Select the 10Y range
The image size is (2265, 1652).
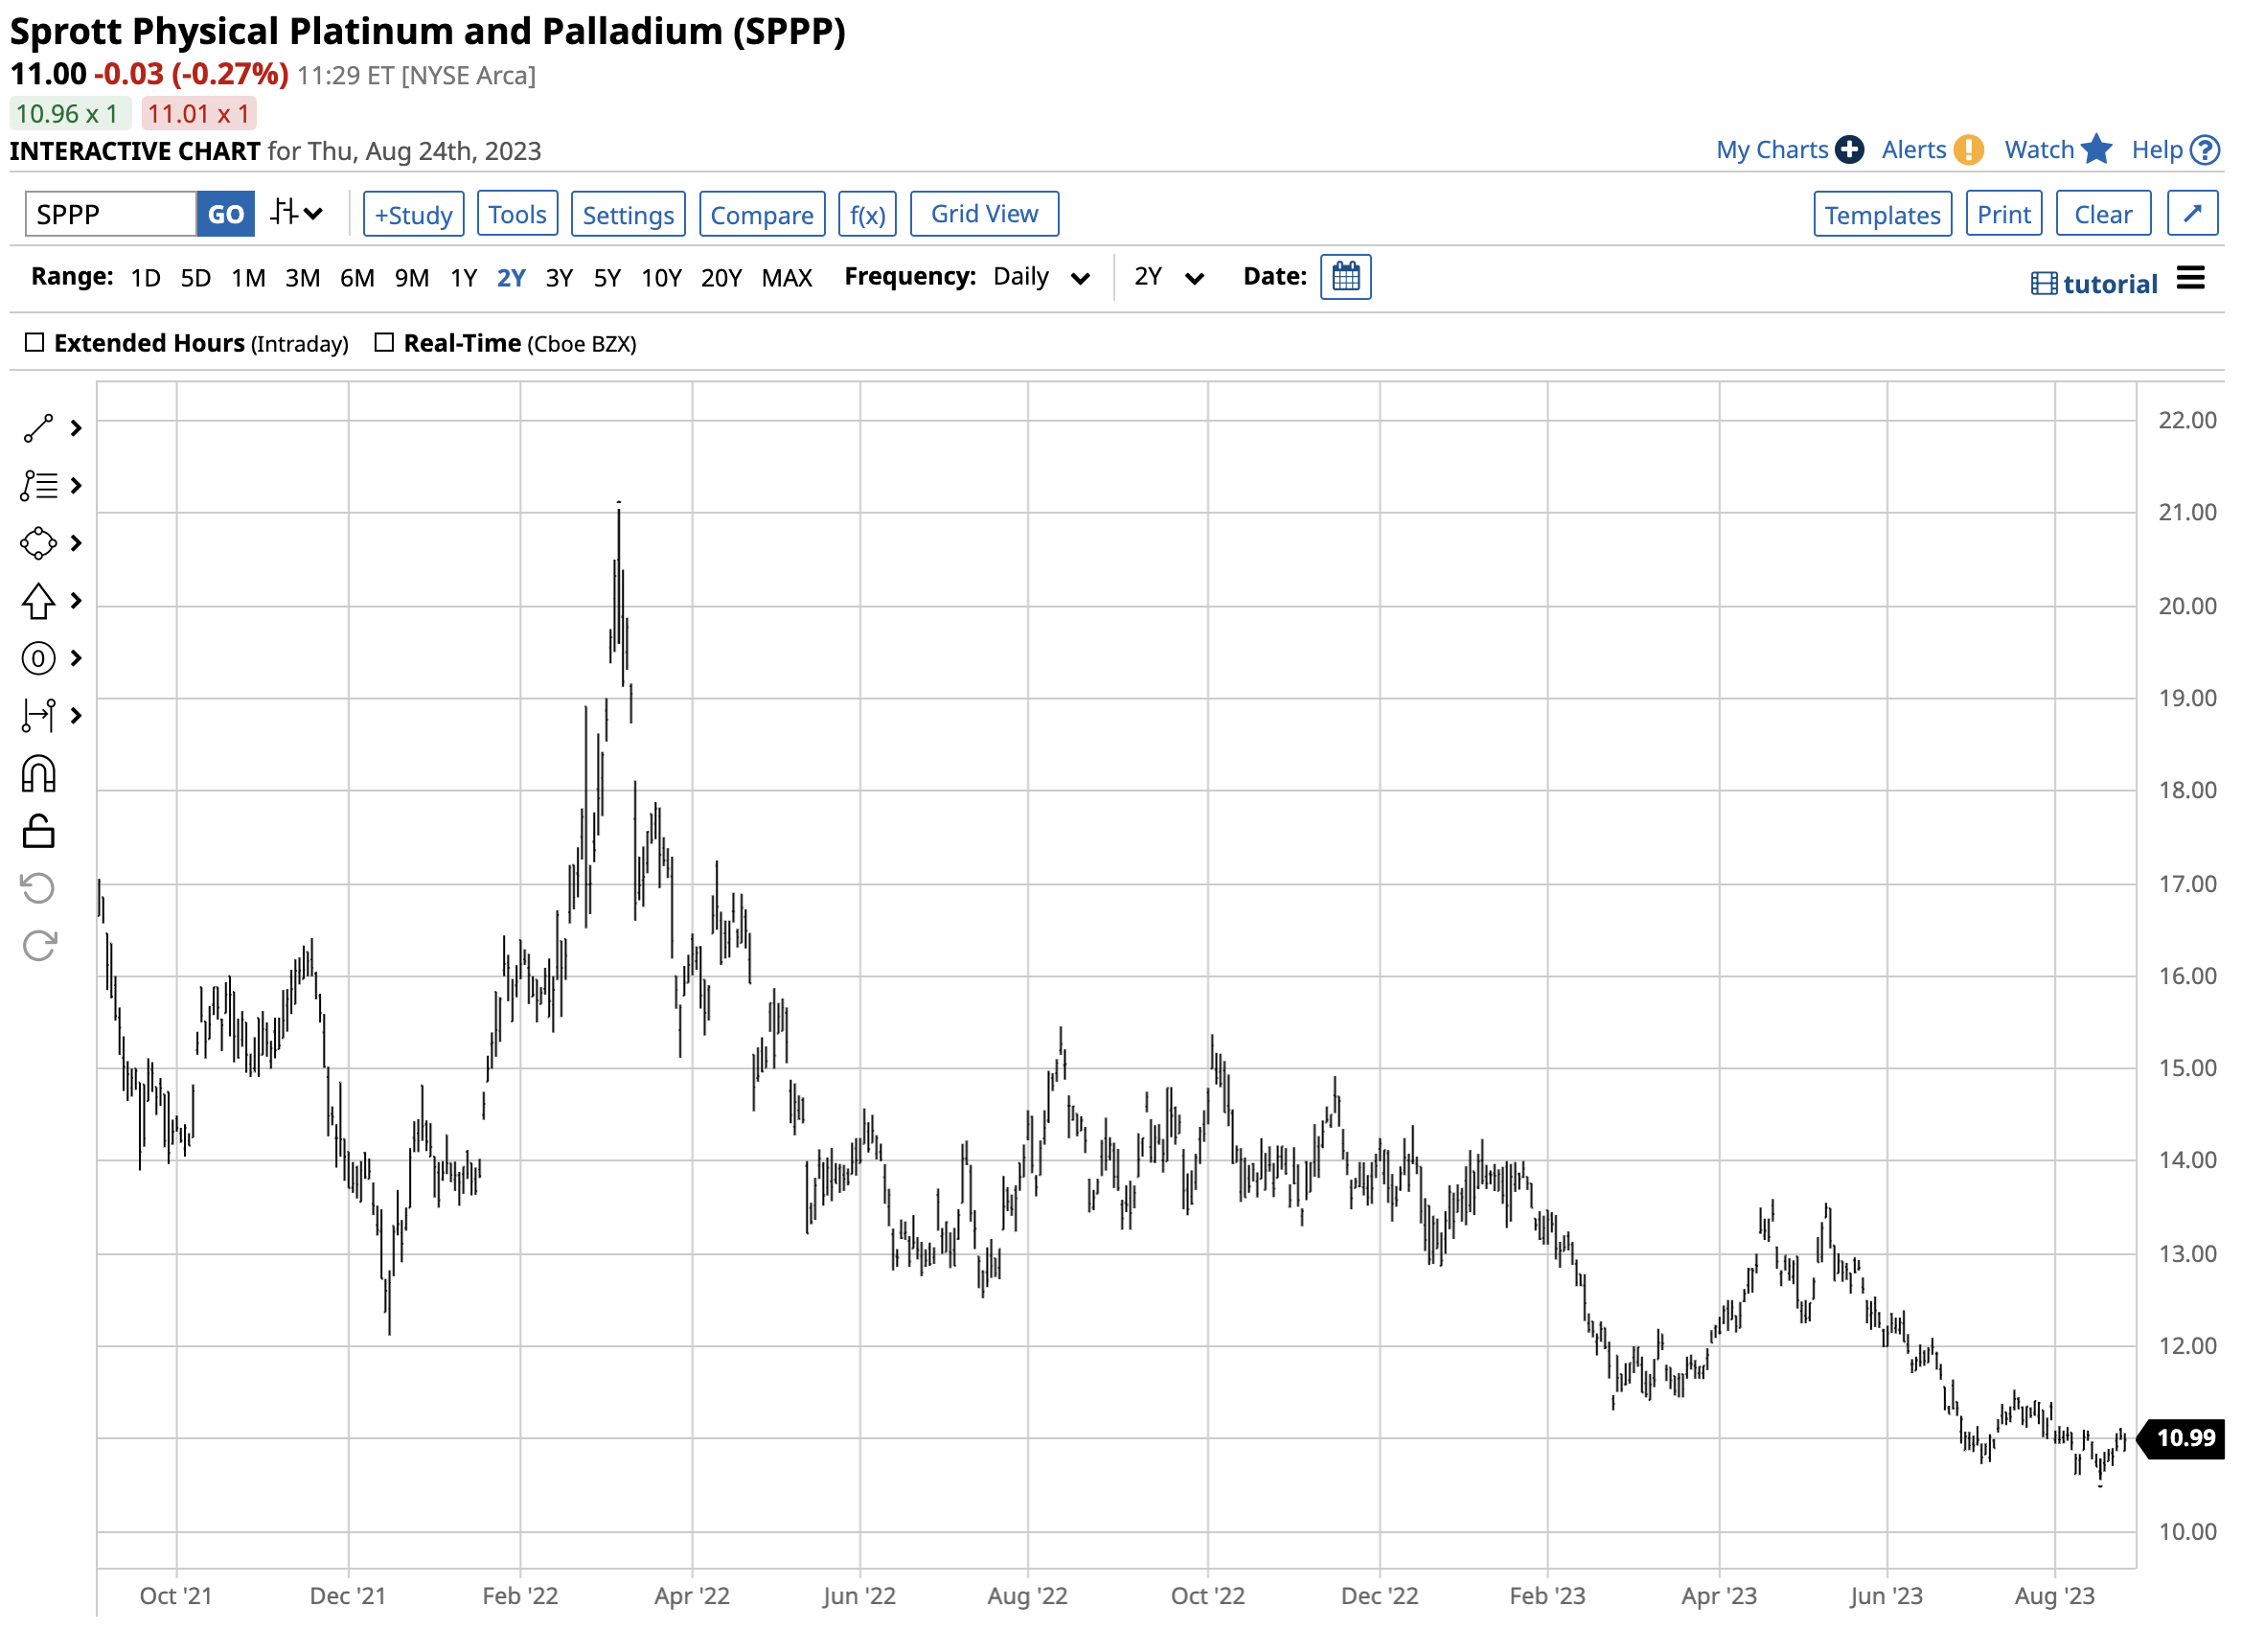click(662, 278)
